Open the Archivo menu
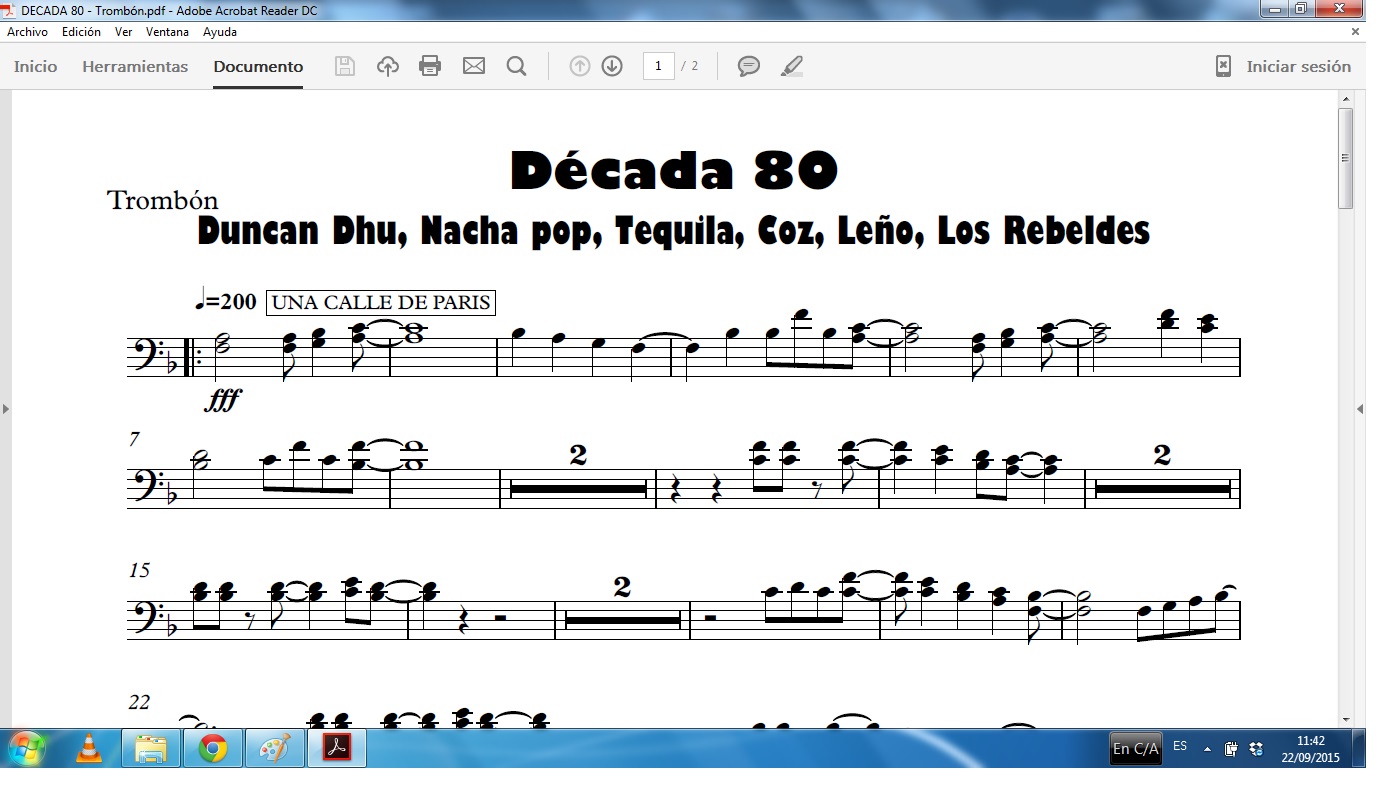Image resolution: width=1376 pixels, height=800 pixels. [x=28, y=32]
